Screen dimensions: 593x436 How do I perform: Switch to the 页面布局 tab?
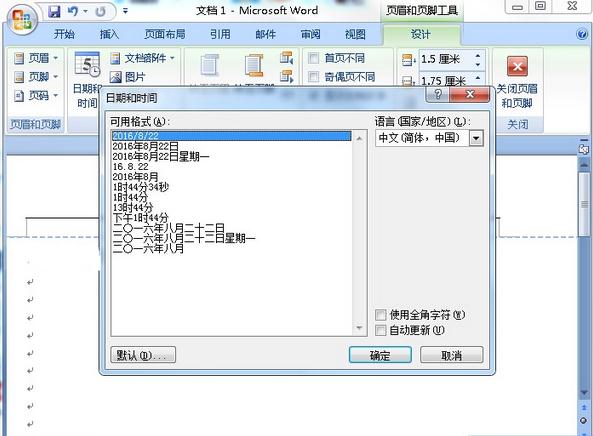pos(165,34)
